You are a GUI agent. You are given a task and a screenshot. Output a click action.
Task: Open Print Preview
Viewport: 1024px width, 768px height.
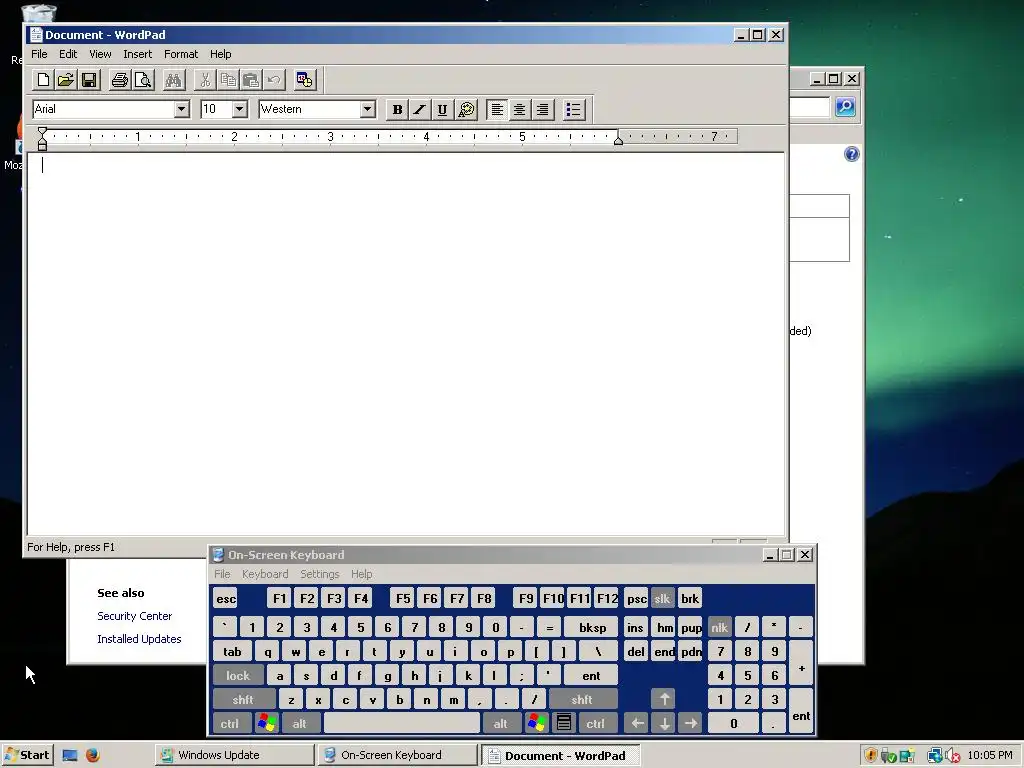pyautogui.click(x=143, y=80)
